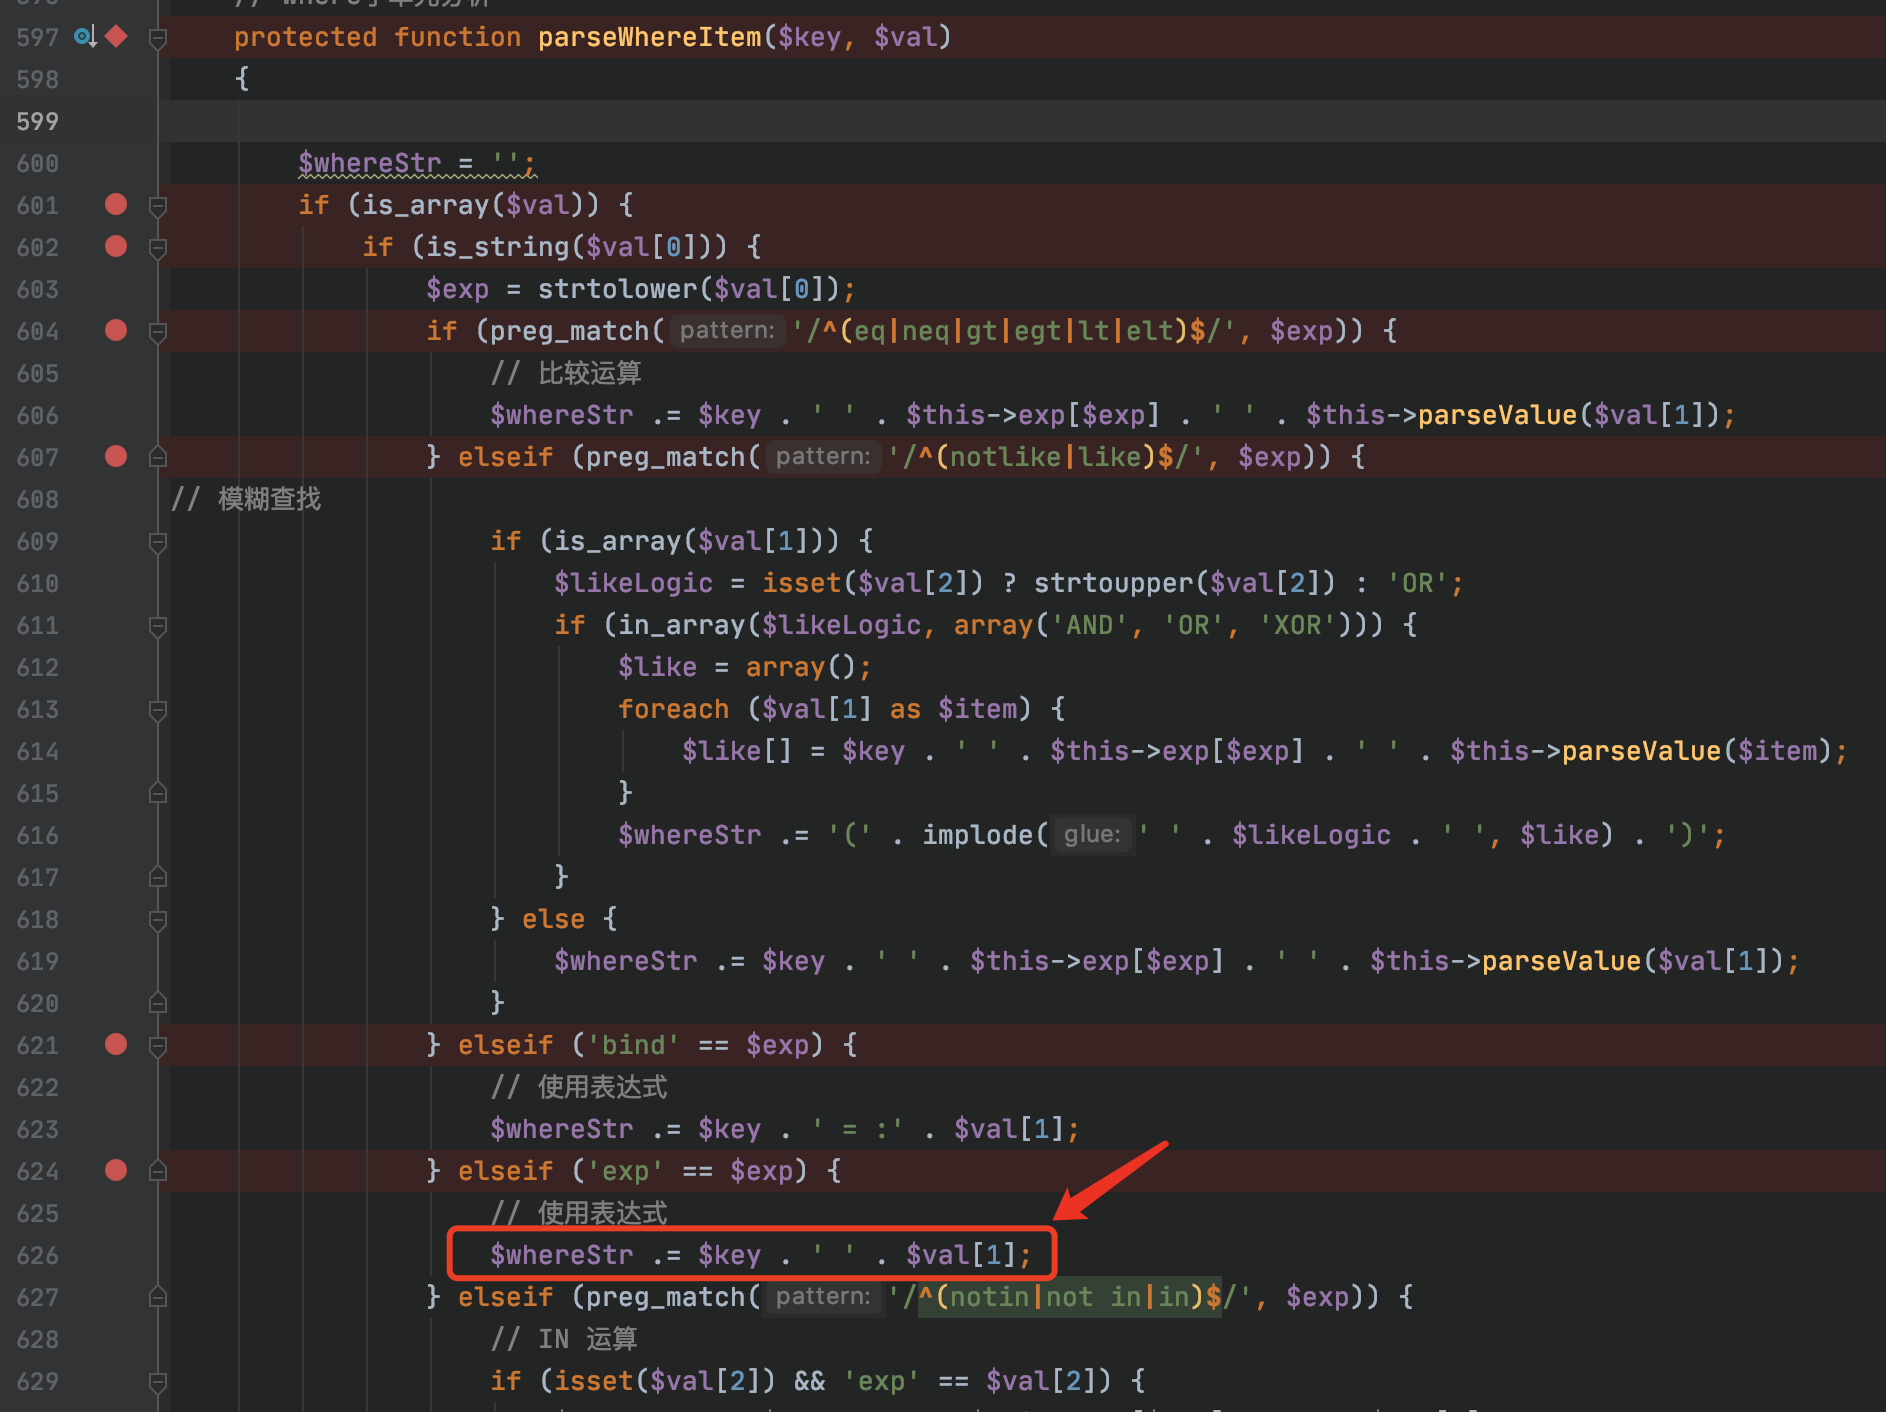Image resolution: width=1886 pixels, height=1412 pixels.
Task: Click line number 599 in the gutter
Action: [38, 121]
